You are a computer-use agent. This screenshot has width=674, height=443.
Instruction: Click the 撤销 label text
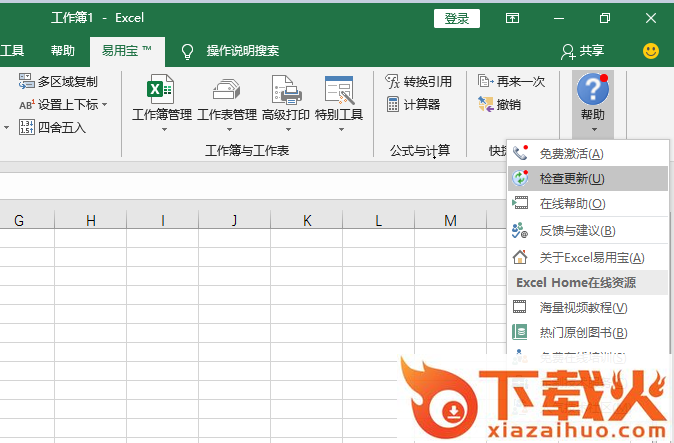(509, 104)
